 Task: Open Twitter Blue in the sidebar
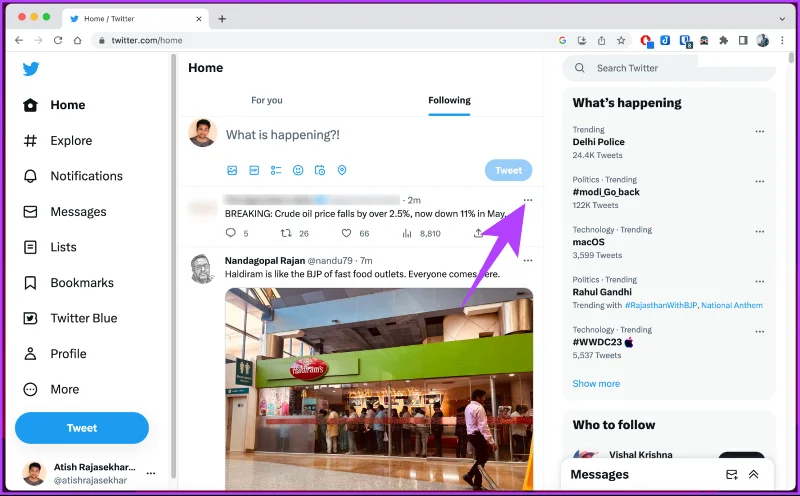70,318
